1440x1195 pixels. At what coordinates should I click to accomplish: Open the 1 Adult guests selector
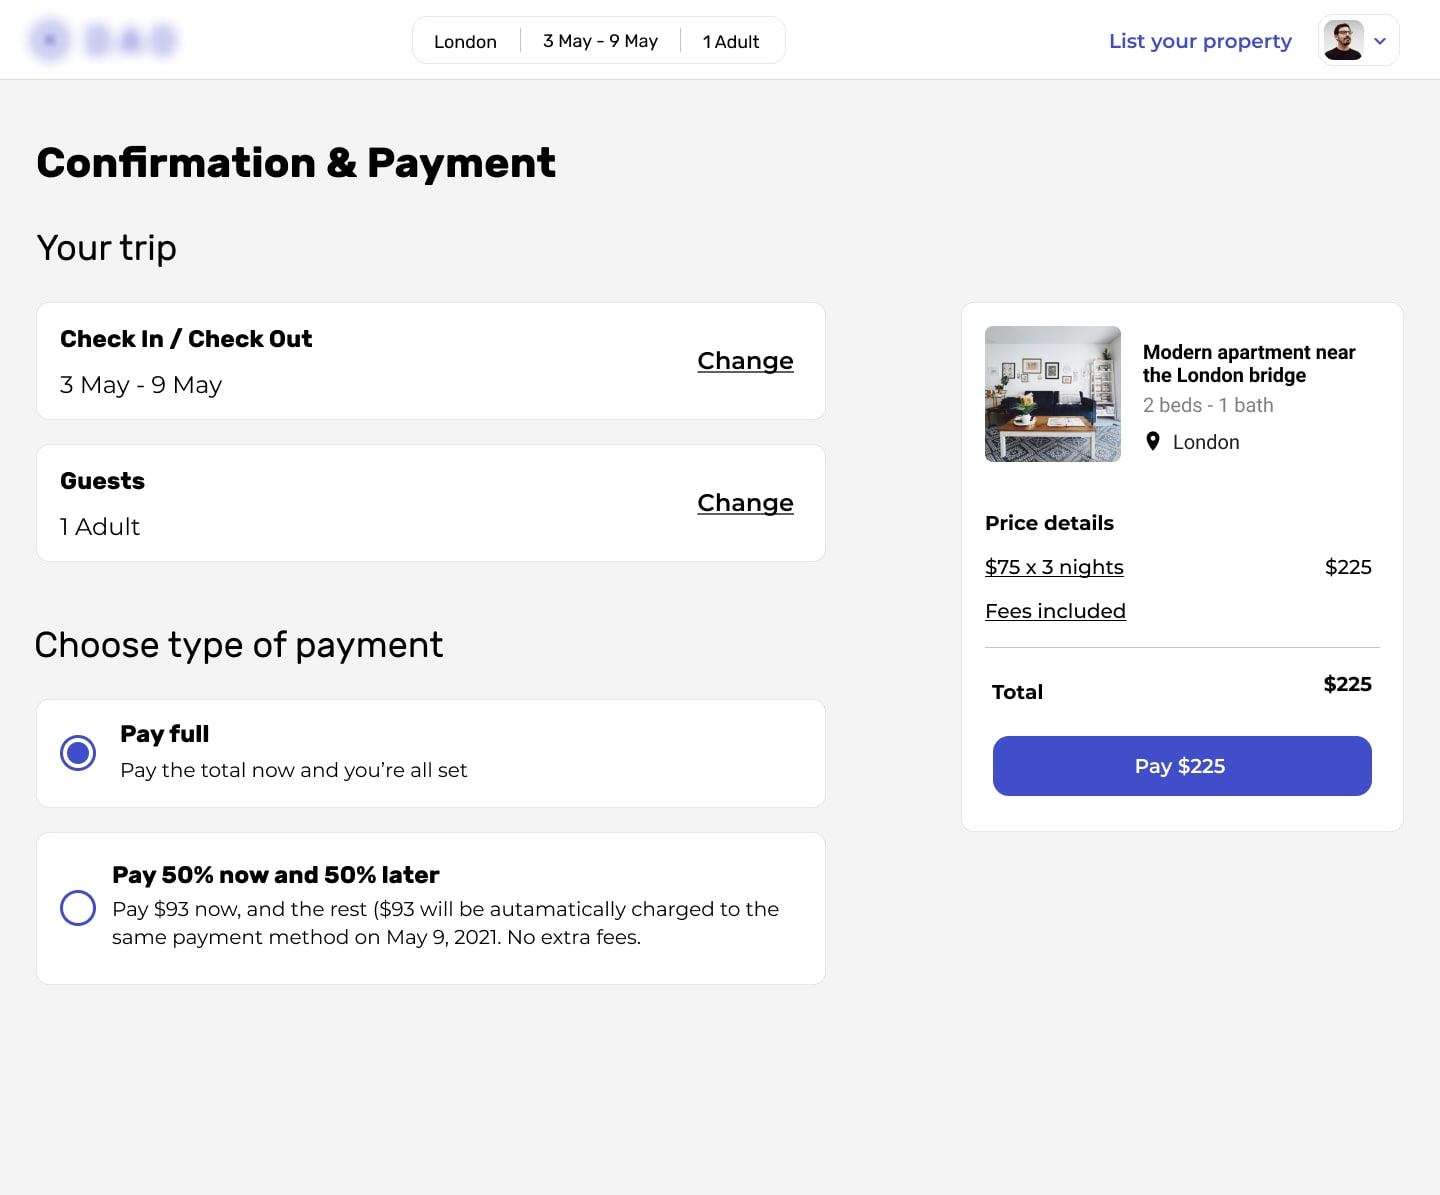point(731,41)
